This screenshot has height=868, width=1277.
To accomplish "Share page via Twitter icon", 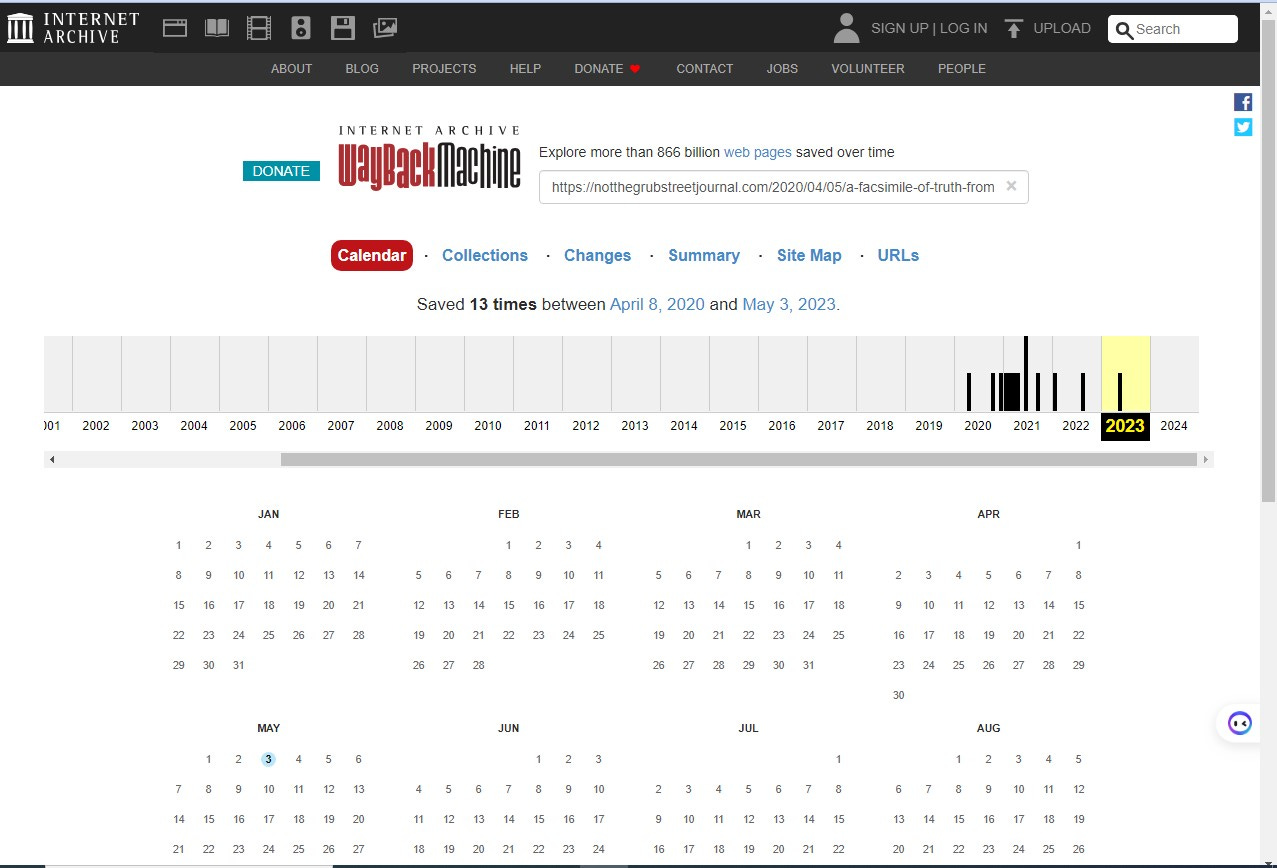I will click(x=1243, y=127).
